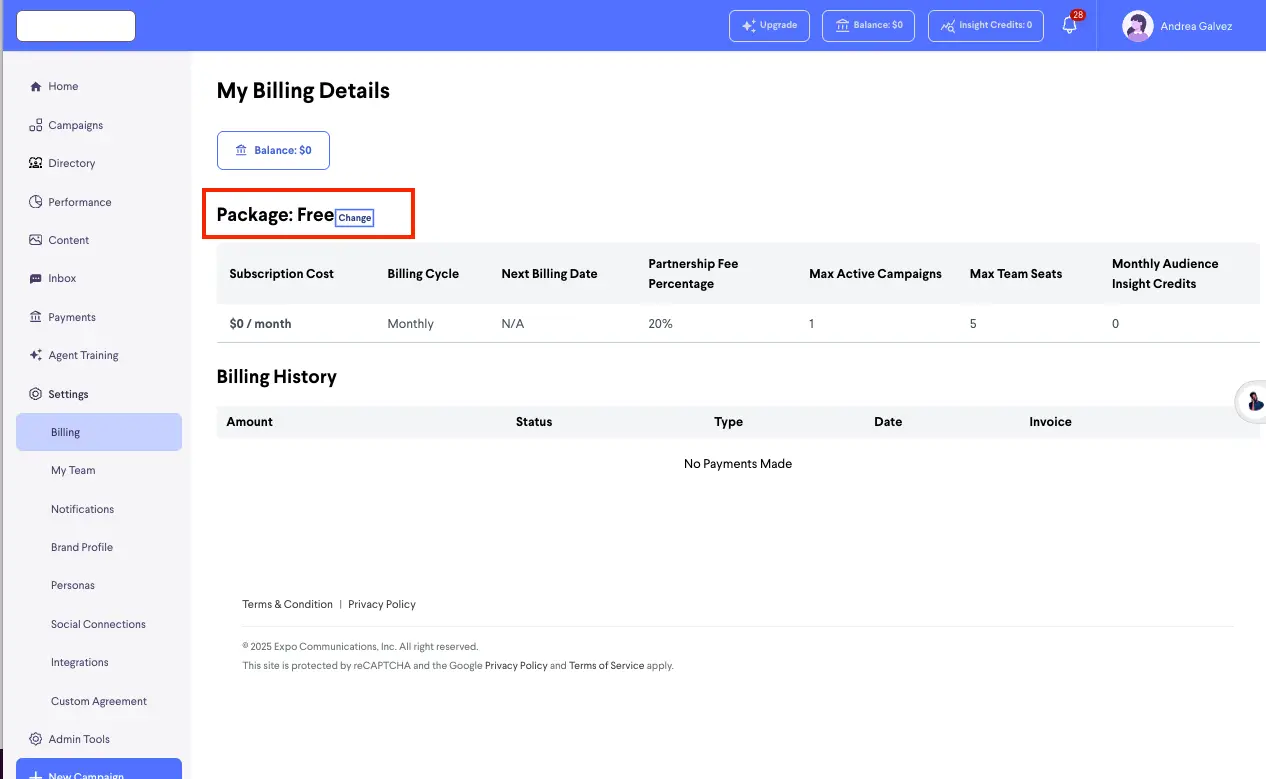
Task: Open Notifications settings item
Action: coord(82,509)
